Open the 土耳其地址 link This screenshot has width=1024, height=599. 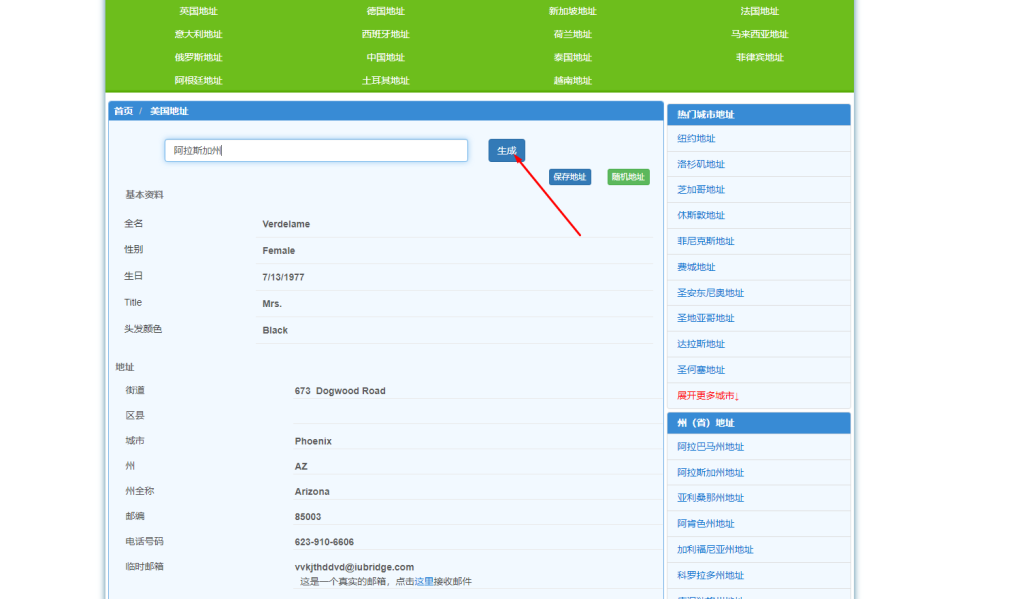[385, 80]
